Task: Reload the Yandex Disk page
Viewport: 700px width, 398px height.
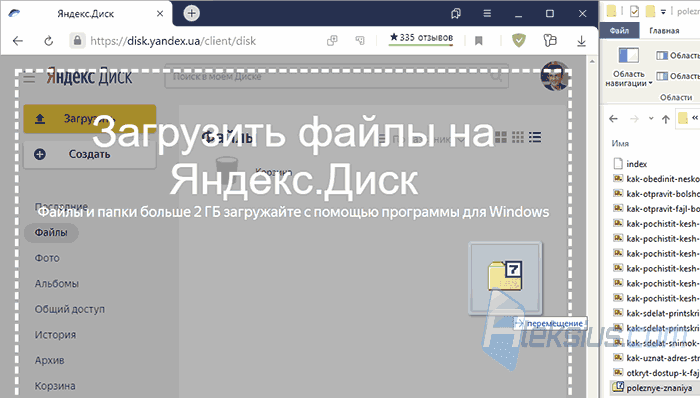Action: click(49, 41)
